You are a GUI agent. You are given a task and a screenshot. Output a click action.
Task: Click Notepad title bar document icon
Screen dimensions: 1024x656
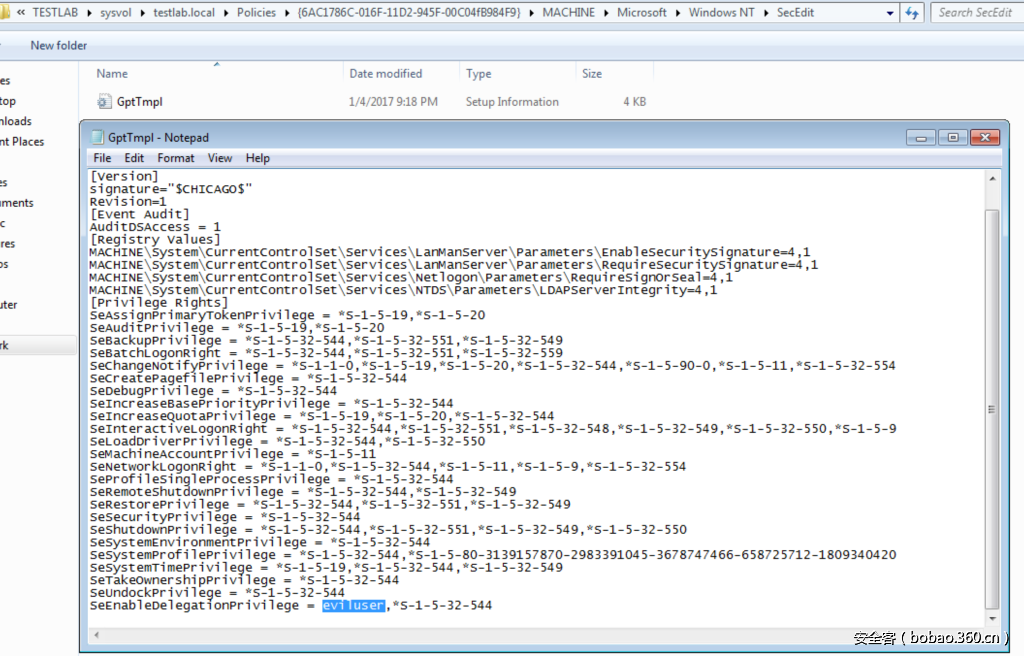click(97, 137)
